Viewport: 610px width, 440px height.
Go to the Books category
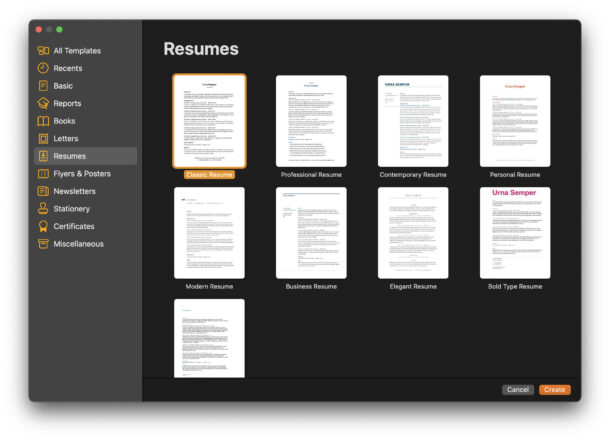[64, 121]
